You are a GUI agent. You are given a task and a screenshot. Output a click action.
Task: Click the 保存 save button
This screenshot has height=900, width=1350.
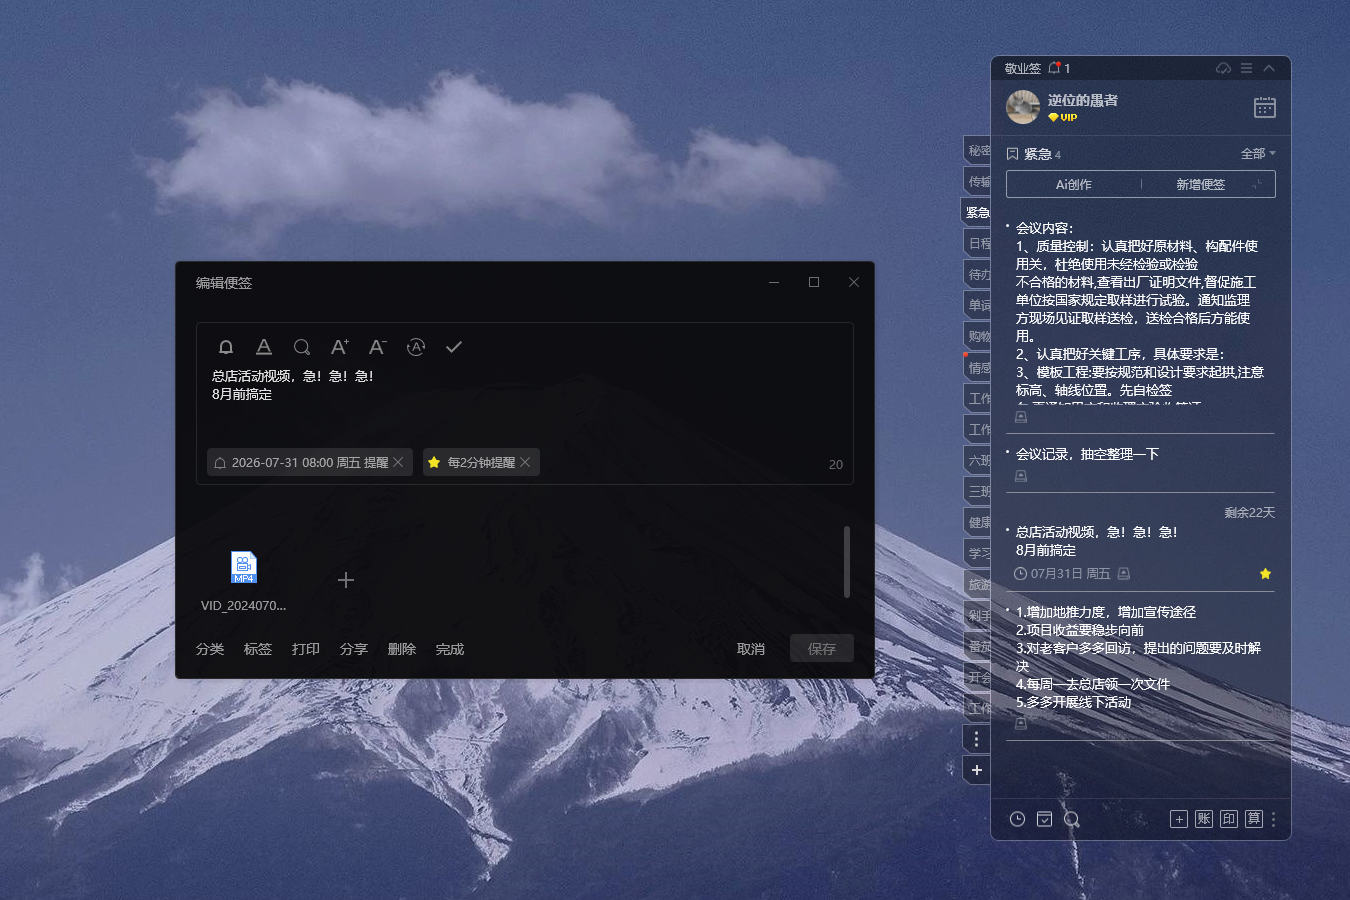[x=822, y=649]
